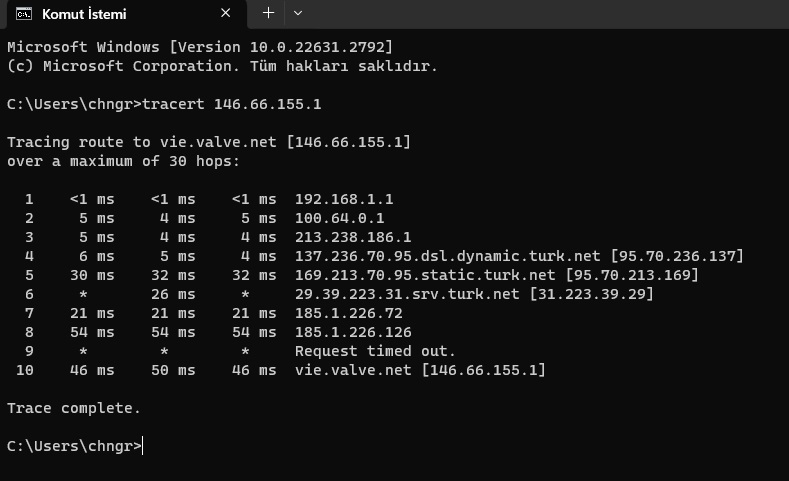Select the Komut İstemi tab title
The height and width of the screenshot is (481, 789).
(84, 14)
